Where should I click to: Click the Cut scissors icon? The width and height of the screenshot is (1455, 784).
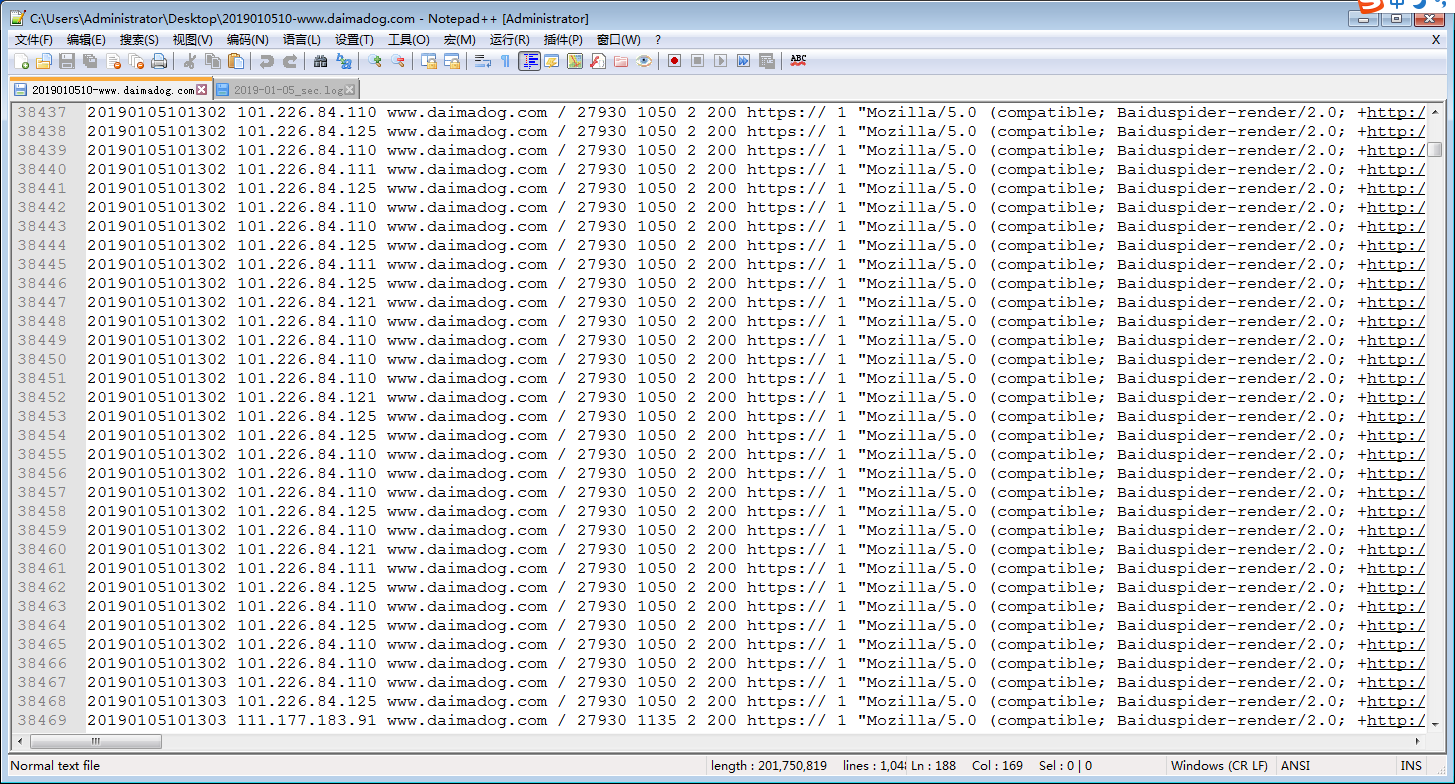[x=189, y=61]
